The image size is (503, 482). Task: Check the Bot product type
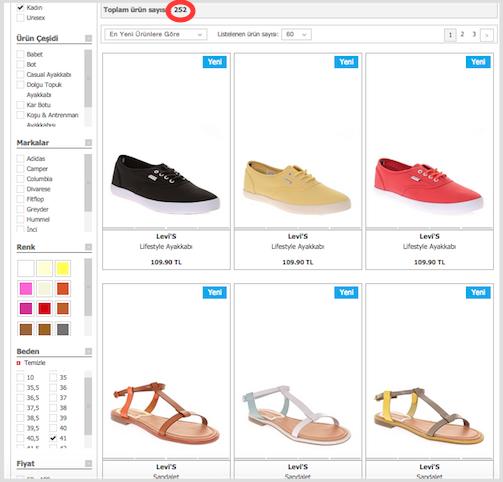tap(20, 64)
